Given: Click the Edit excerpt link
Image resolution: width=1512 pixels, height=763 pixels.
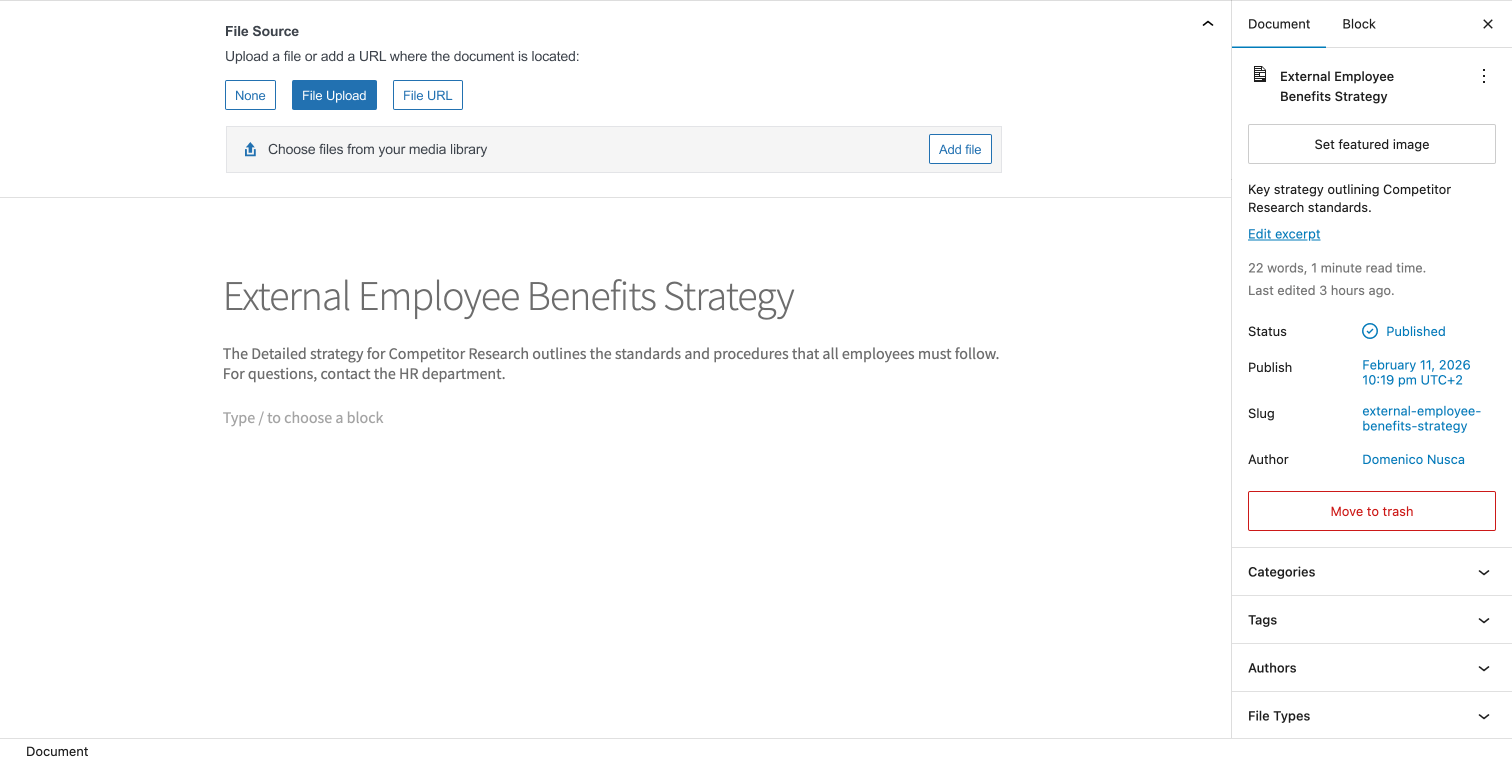Looking at the screenshot, I should pyautogui.click(x=1284, y=234).
